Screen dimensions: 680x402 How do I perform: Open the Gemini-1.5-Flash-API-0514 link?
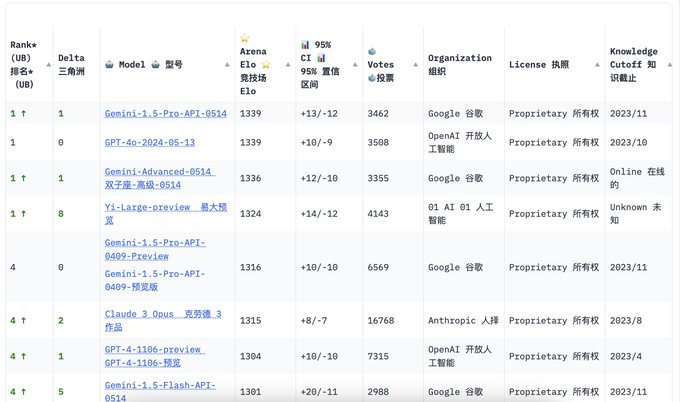pyautogui.click(x=160, y=392)
